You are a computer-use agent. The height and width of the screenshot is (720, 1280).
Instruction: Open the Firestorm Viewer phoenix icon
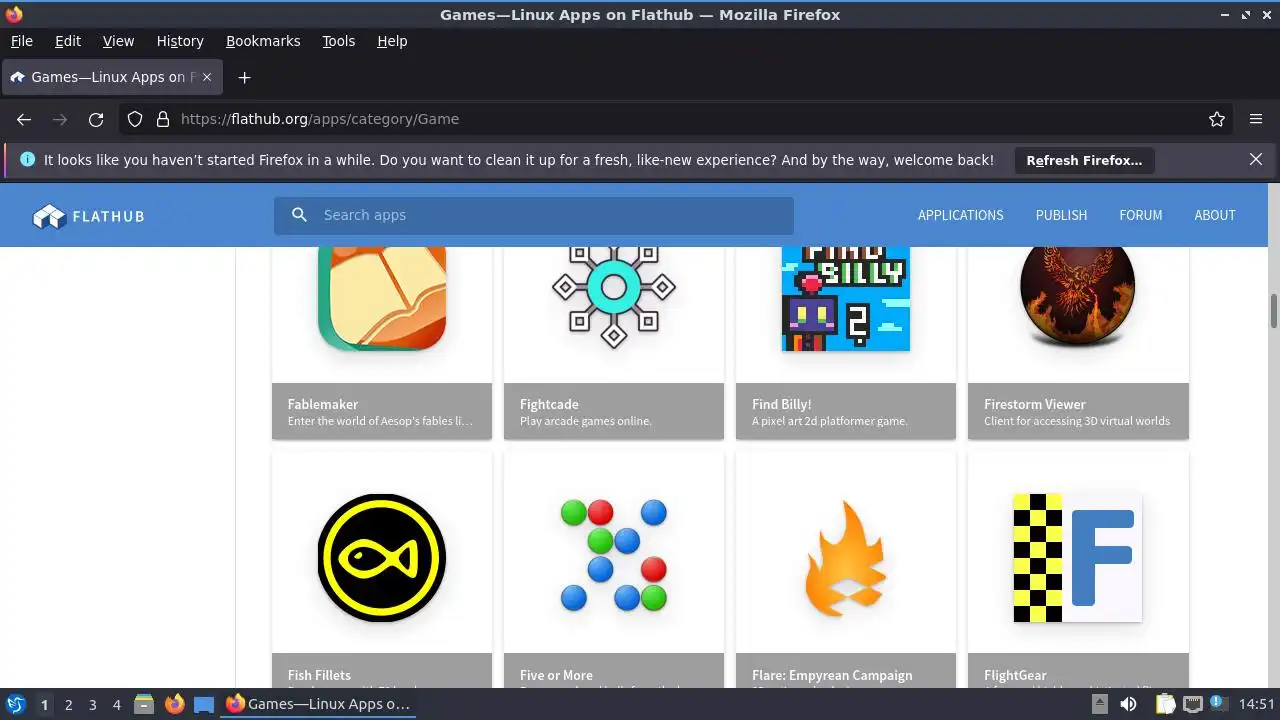point(1078,297)
